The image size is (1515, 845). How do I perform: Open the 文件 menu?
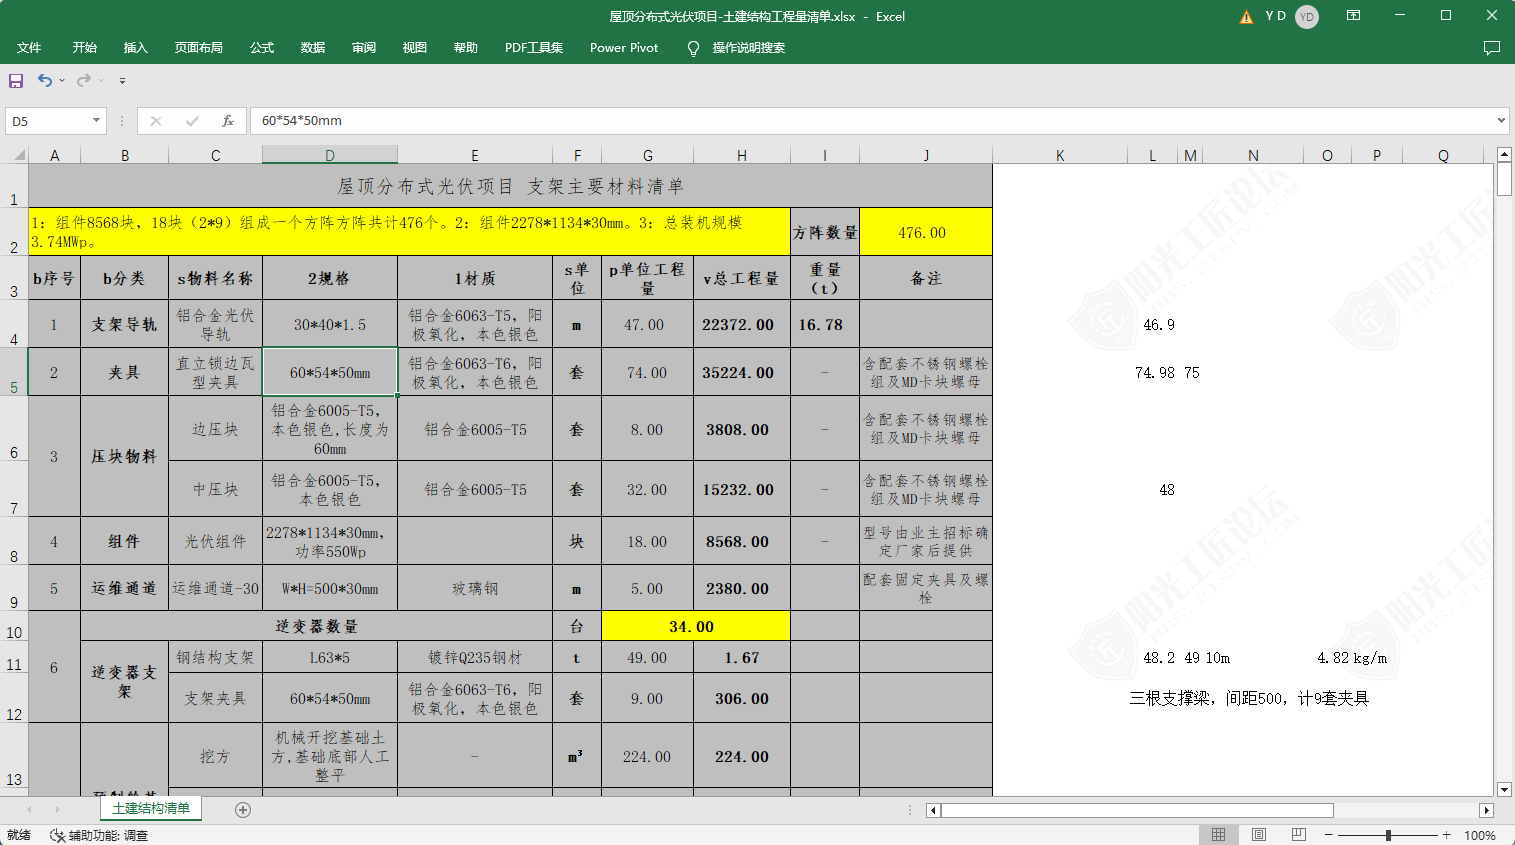[x=29, y=48]
